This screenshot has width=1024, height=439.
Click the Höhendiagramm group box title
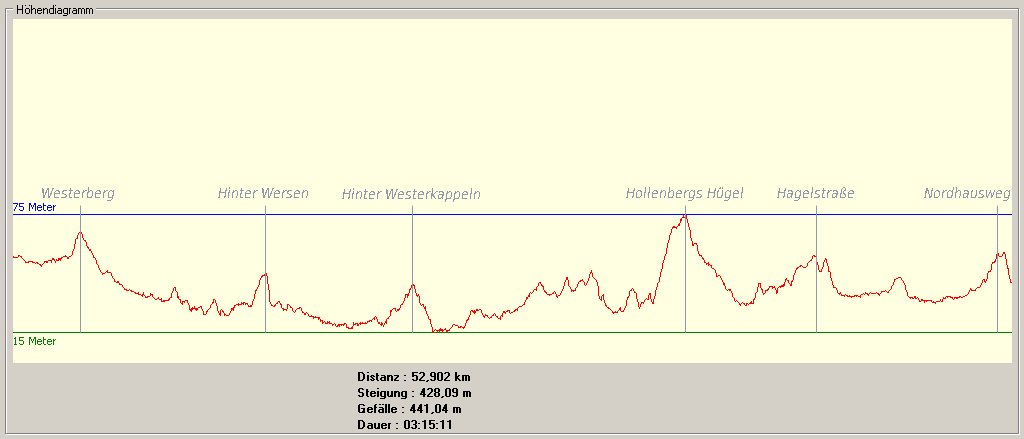click(54, 9)
